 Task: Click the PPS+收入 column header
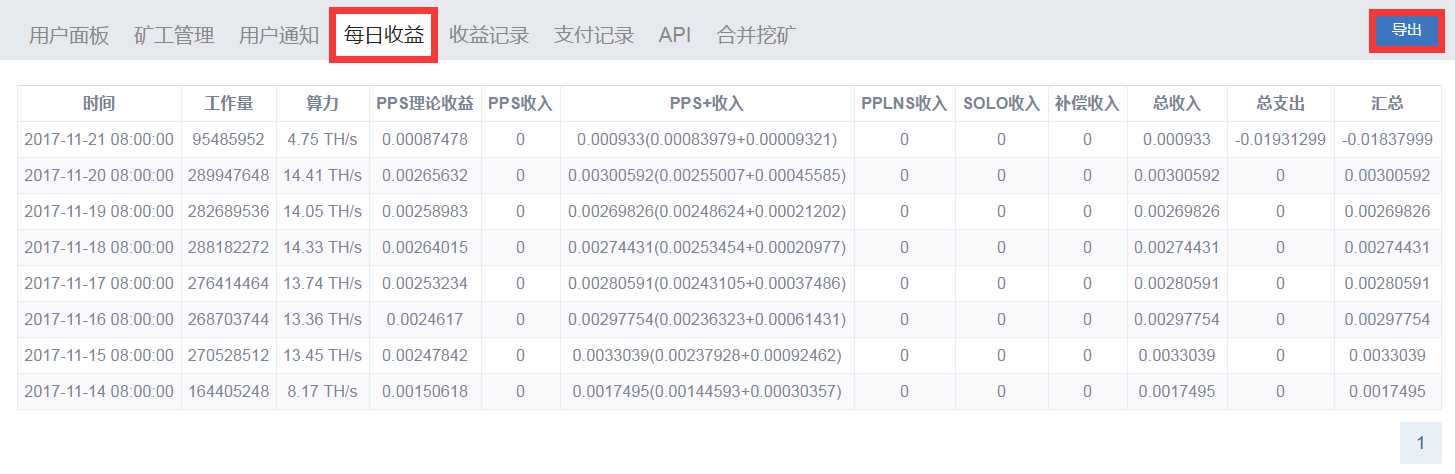pos(707,103)
